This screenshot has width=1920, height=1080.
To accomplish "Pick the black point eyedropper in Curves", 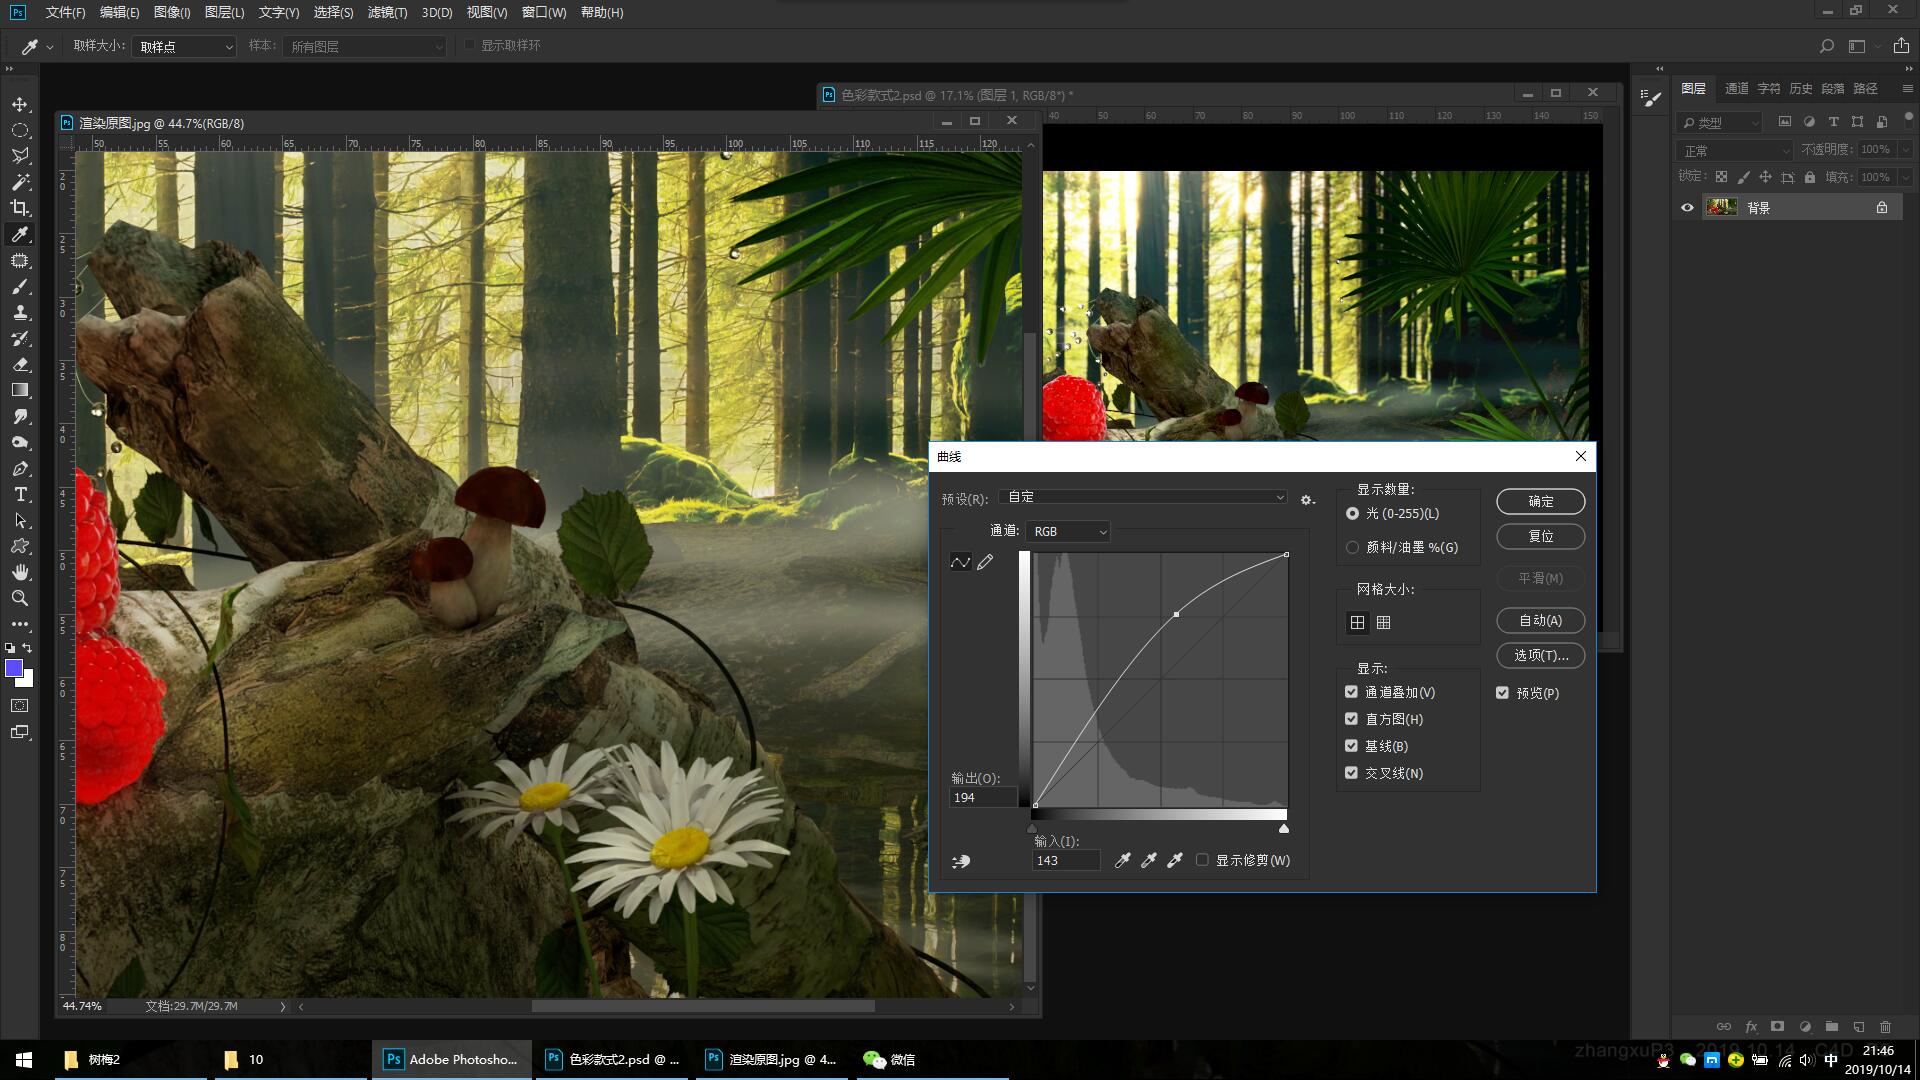I will click(x=1122, y=860).
